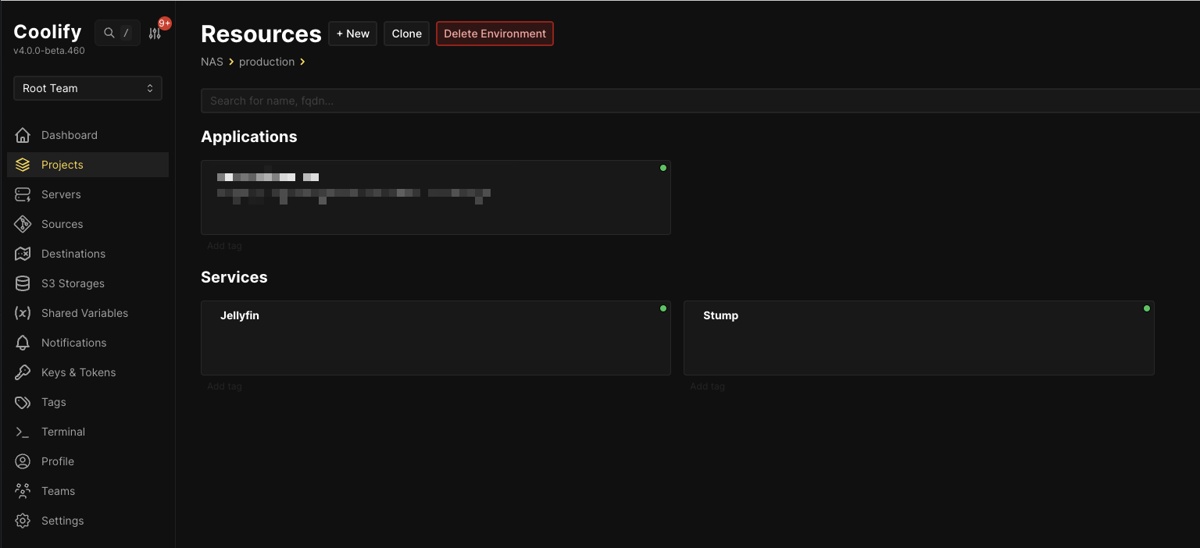Click the Servers icon in sidebar
The image size is (1200, 548).
22,194
